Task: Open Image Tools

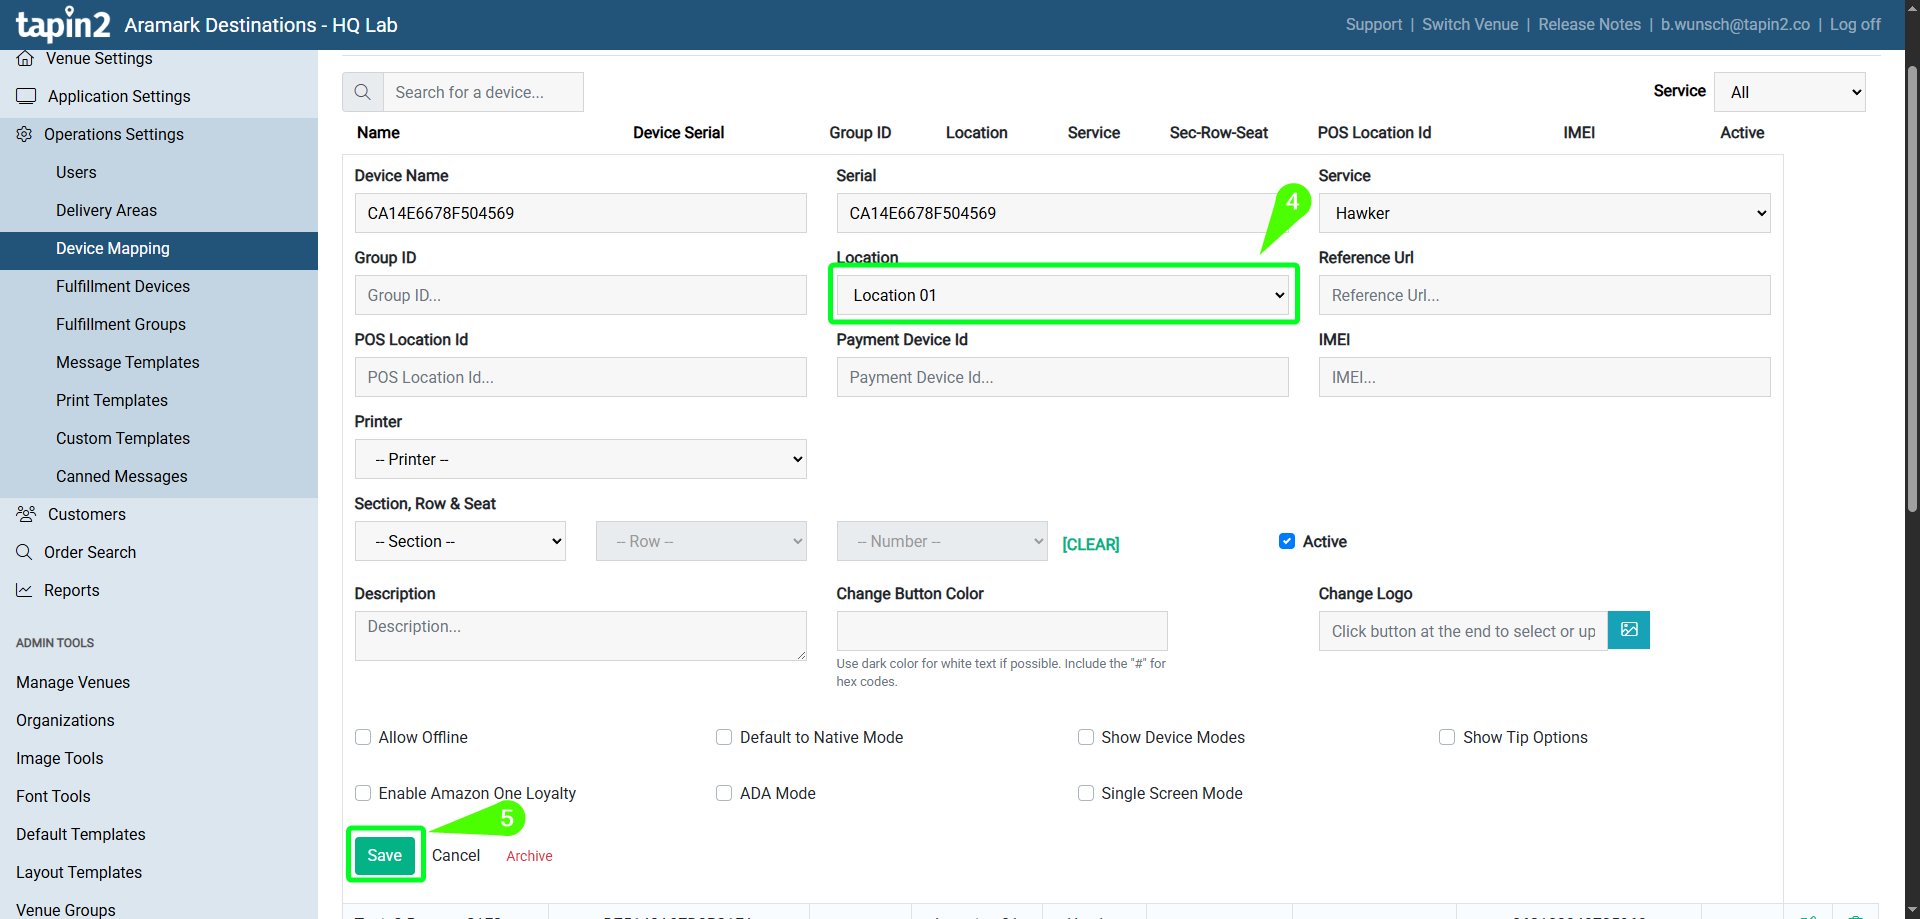Action: [x=60, y=758]
